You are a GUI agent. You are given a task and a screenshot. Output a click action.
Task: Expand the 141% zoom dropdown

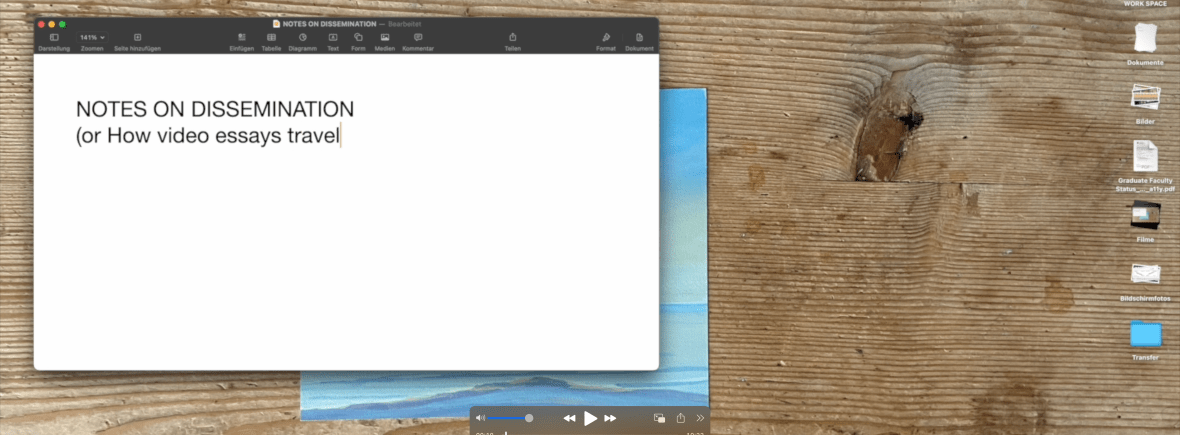point(92,38)
